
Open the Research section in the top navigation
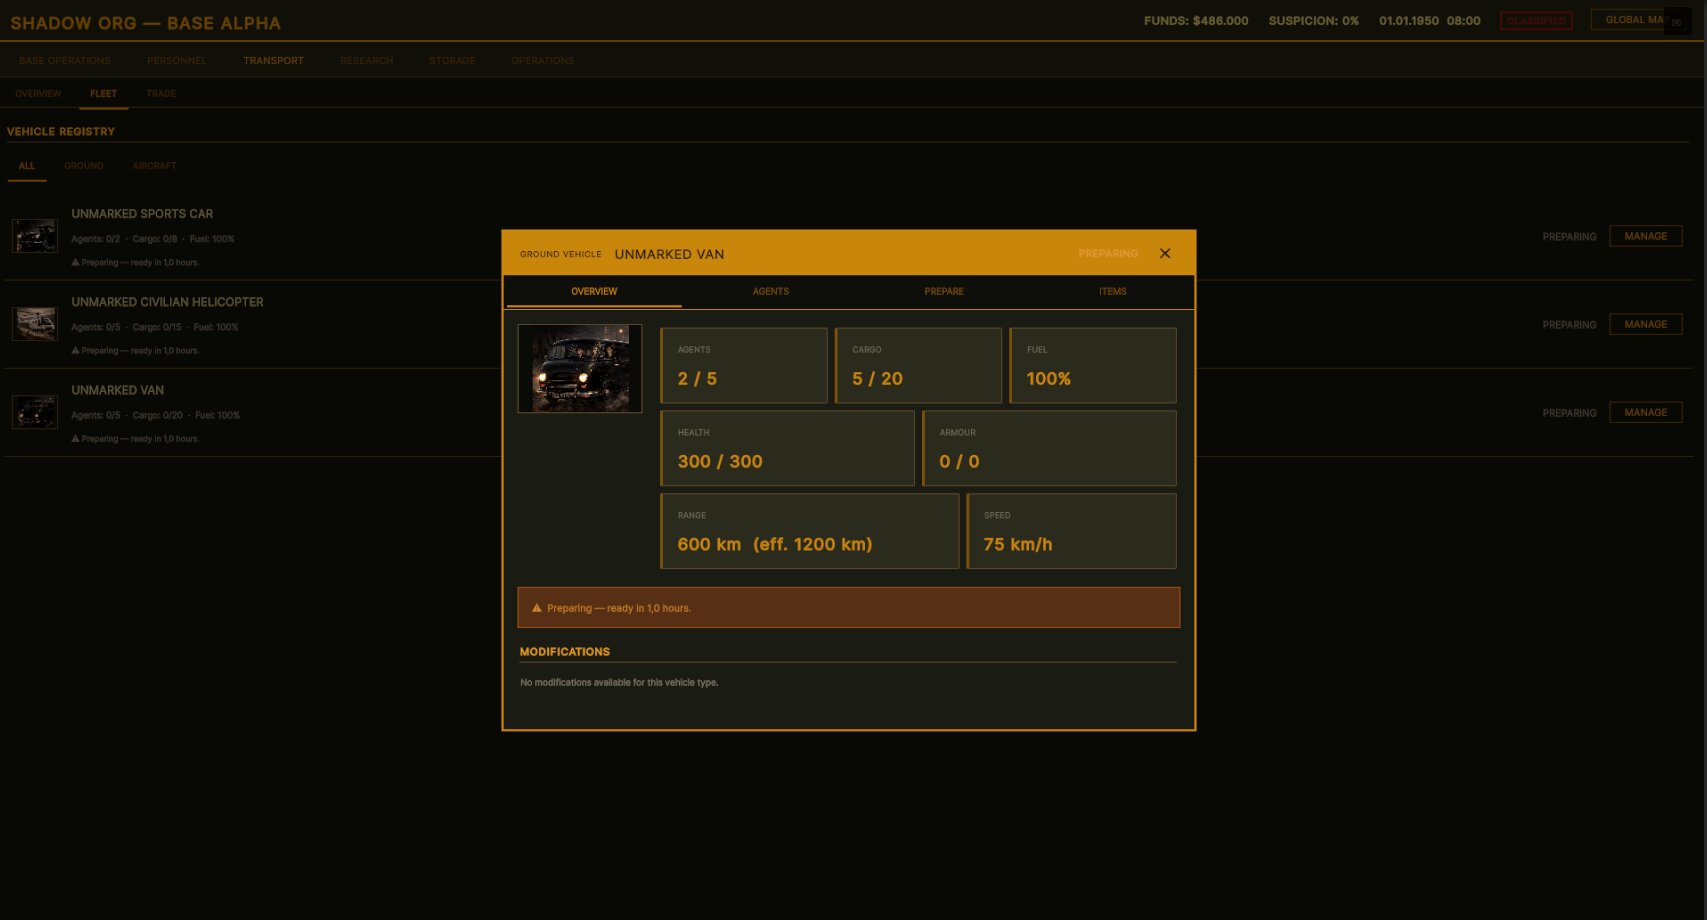coord(366,61)
